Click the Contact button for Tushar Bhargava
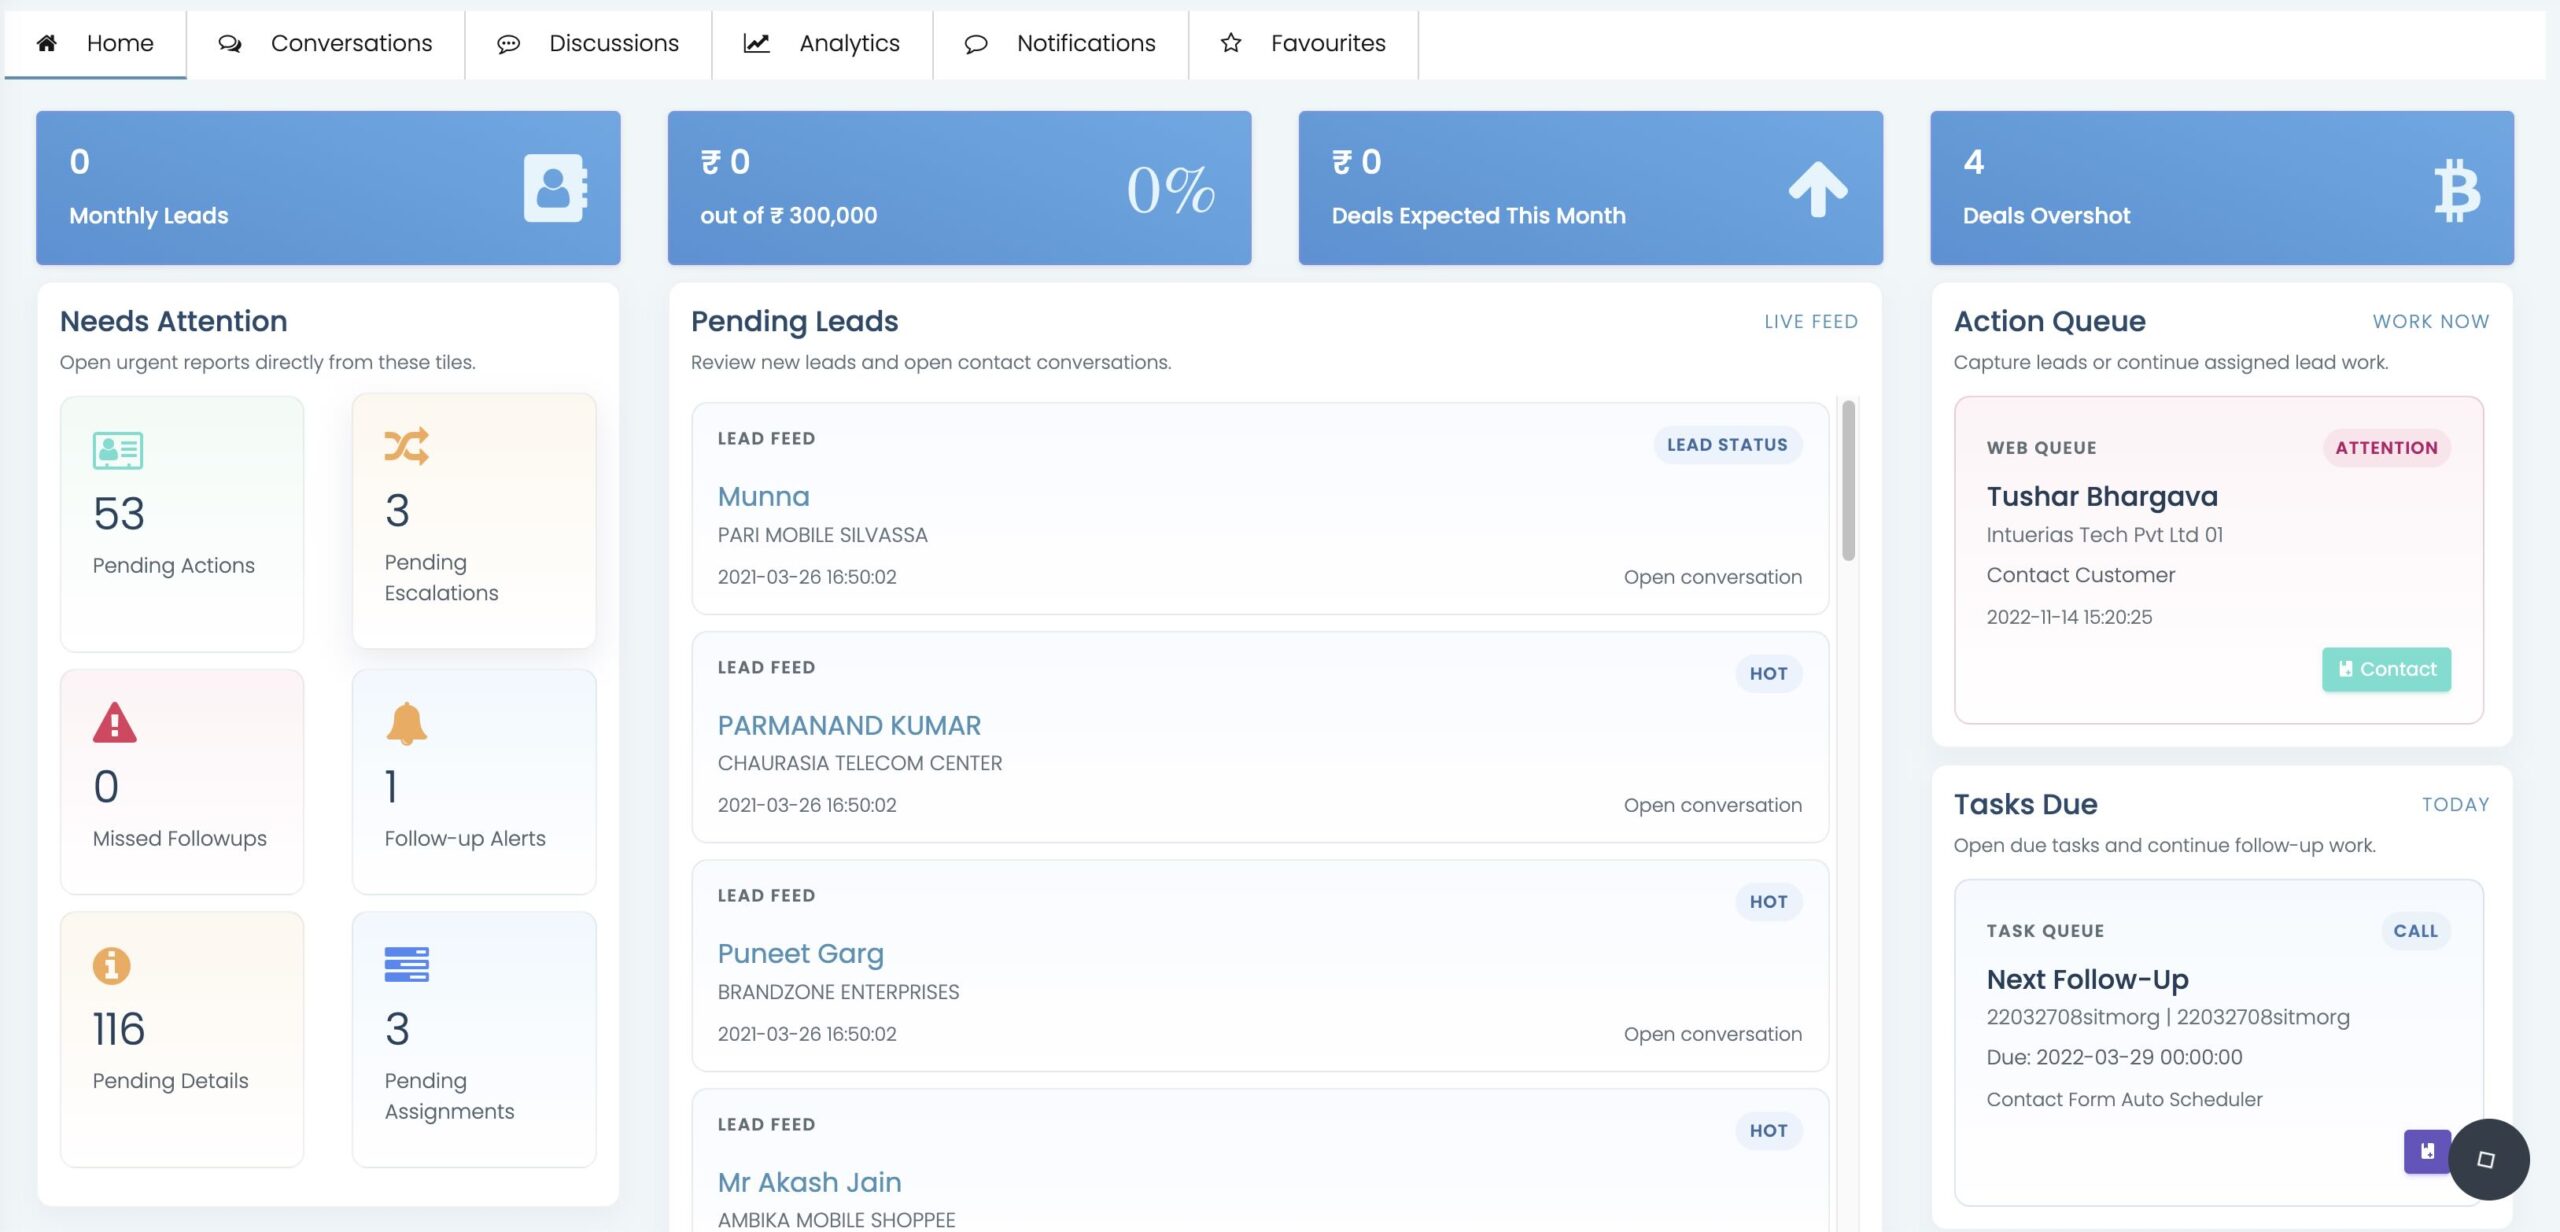 [x=2386, y=669]
